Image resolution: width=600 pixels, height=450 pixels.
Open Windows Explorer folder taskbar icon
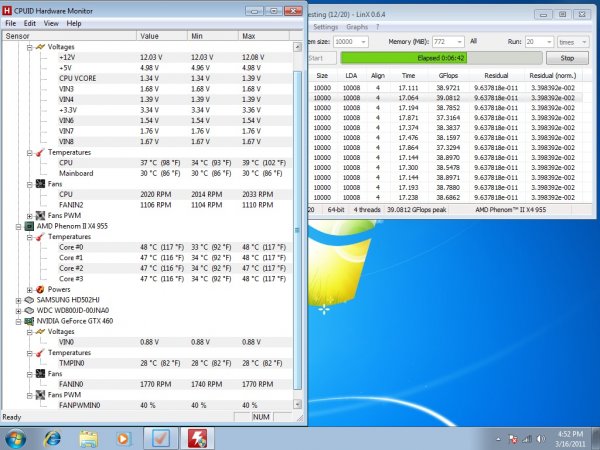pyautogui.click(x=88, y=439)
